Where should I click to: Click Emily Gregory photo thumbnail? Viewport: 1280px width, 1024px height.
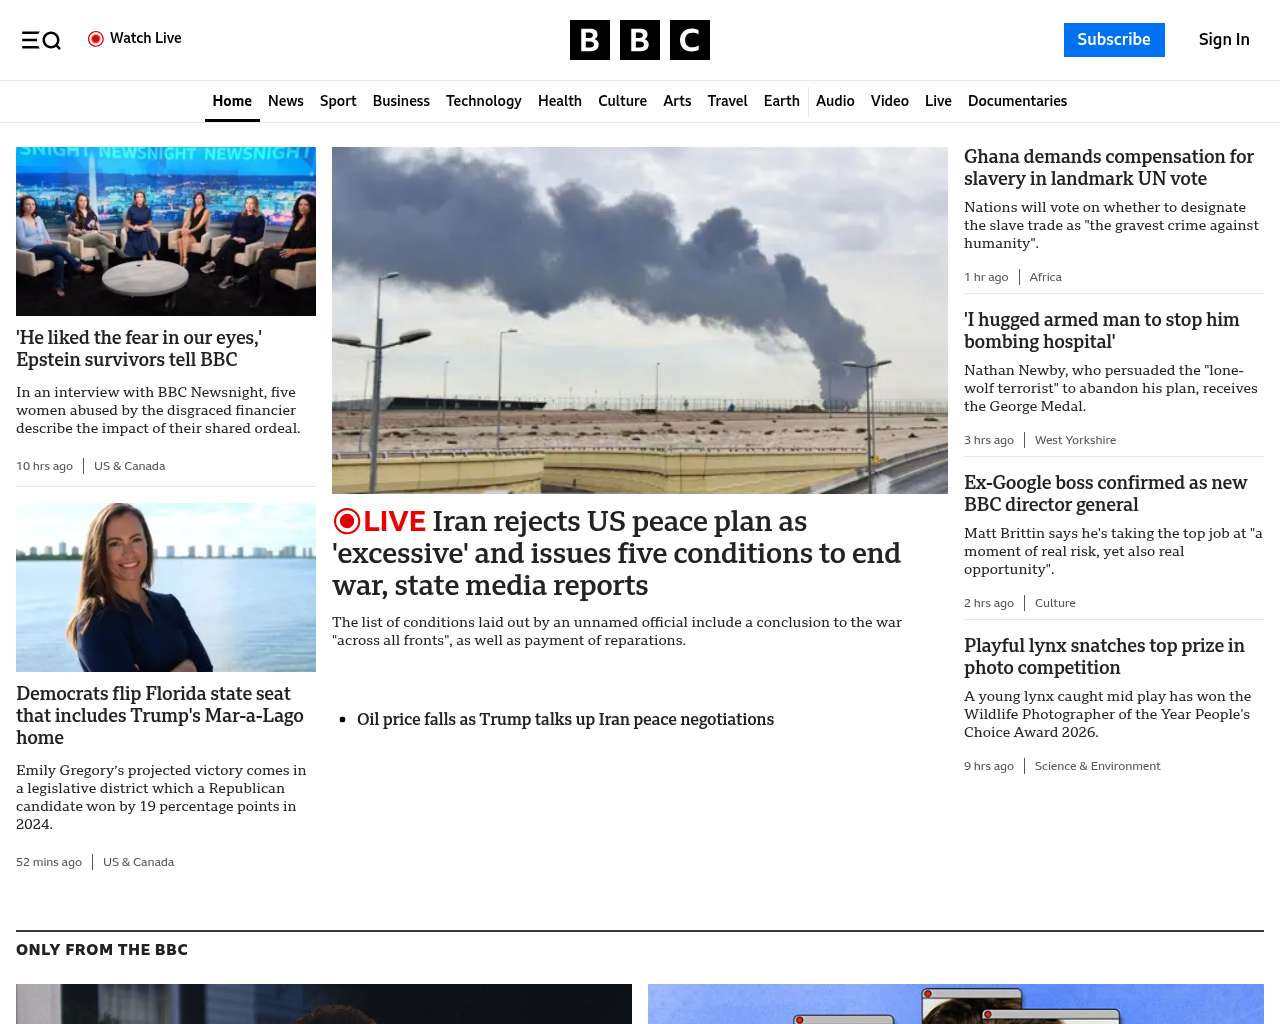pos(166,587)
